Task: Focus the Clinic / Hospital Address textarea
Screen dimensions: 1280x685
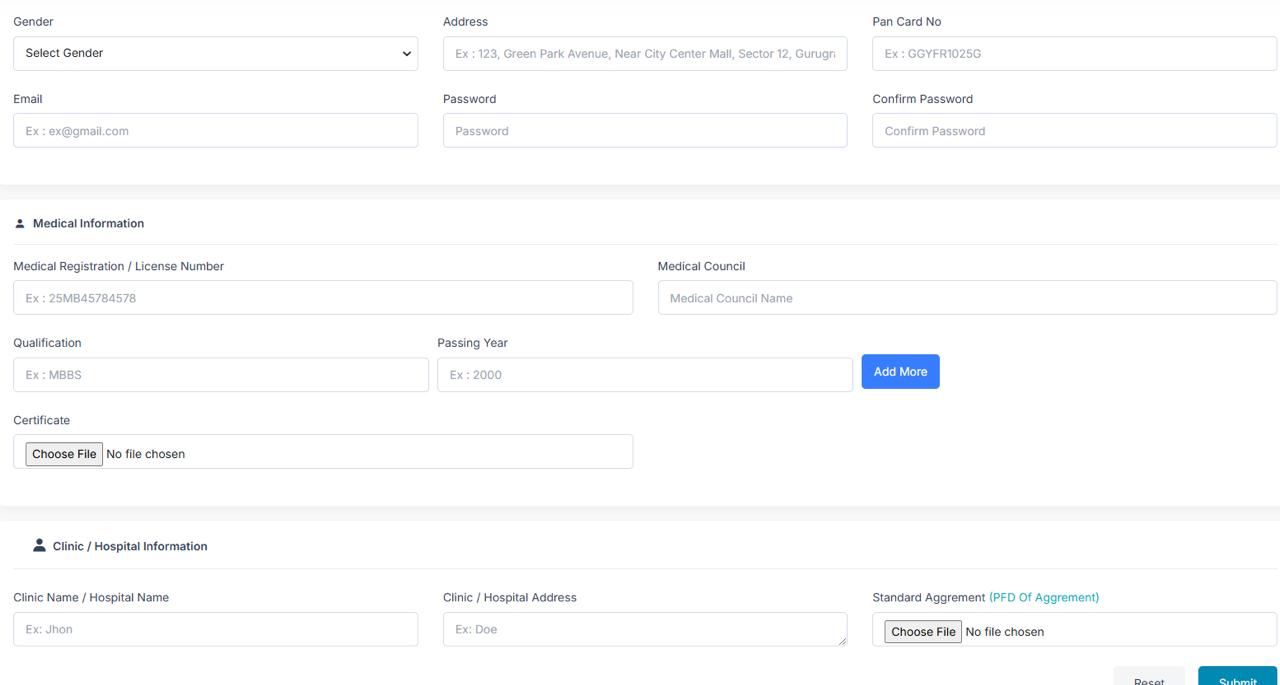Action: (x=645, y=630)
